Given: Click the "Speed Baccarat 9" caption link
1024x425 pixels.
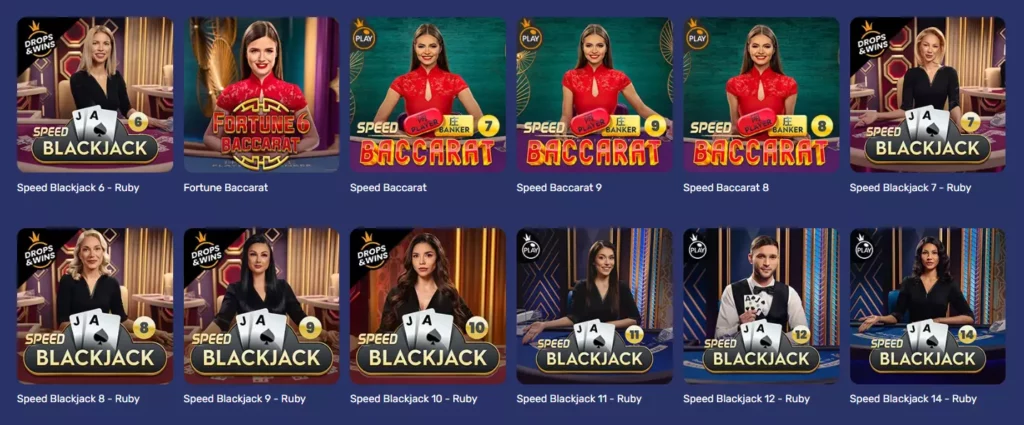Looking at the screenshot, I should coord(559,187).
